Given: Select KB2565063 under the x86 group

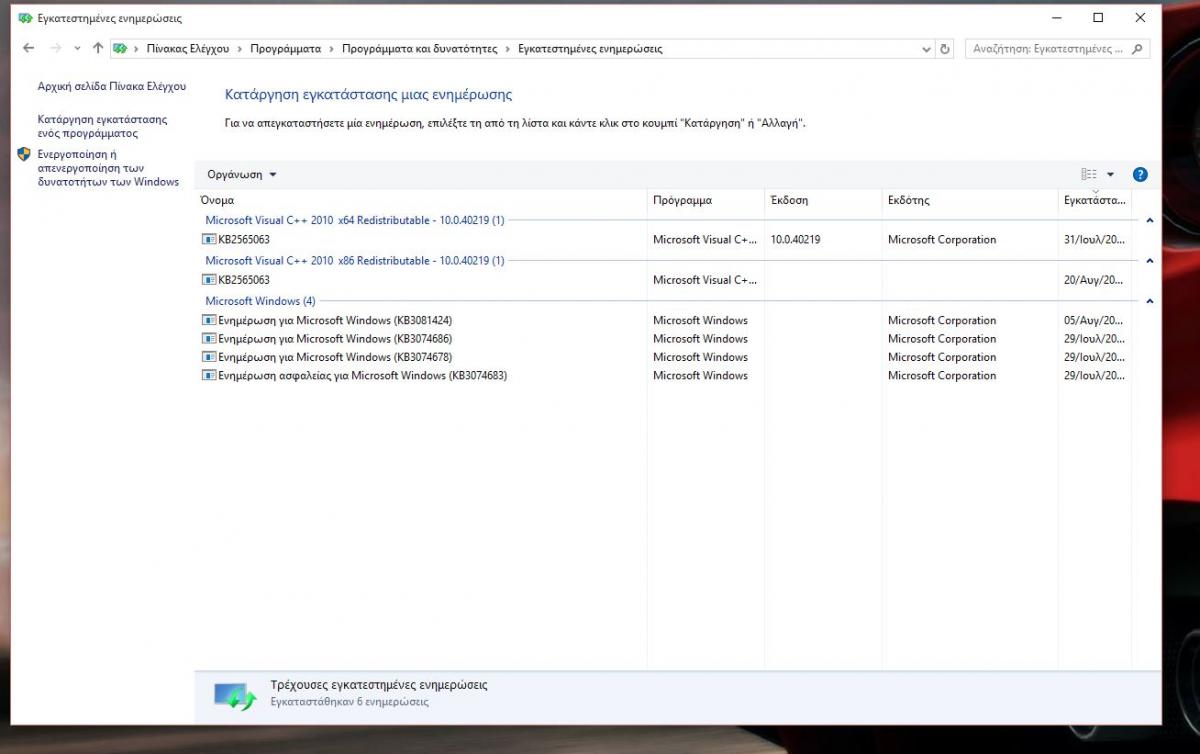Looking at the screenshot, I should [x=664, y=280].
